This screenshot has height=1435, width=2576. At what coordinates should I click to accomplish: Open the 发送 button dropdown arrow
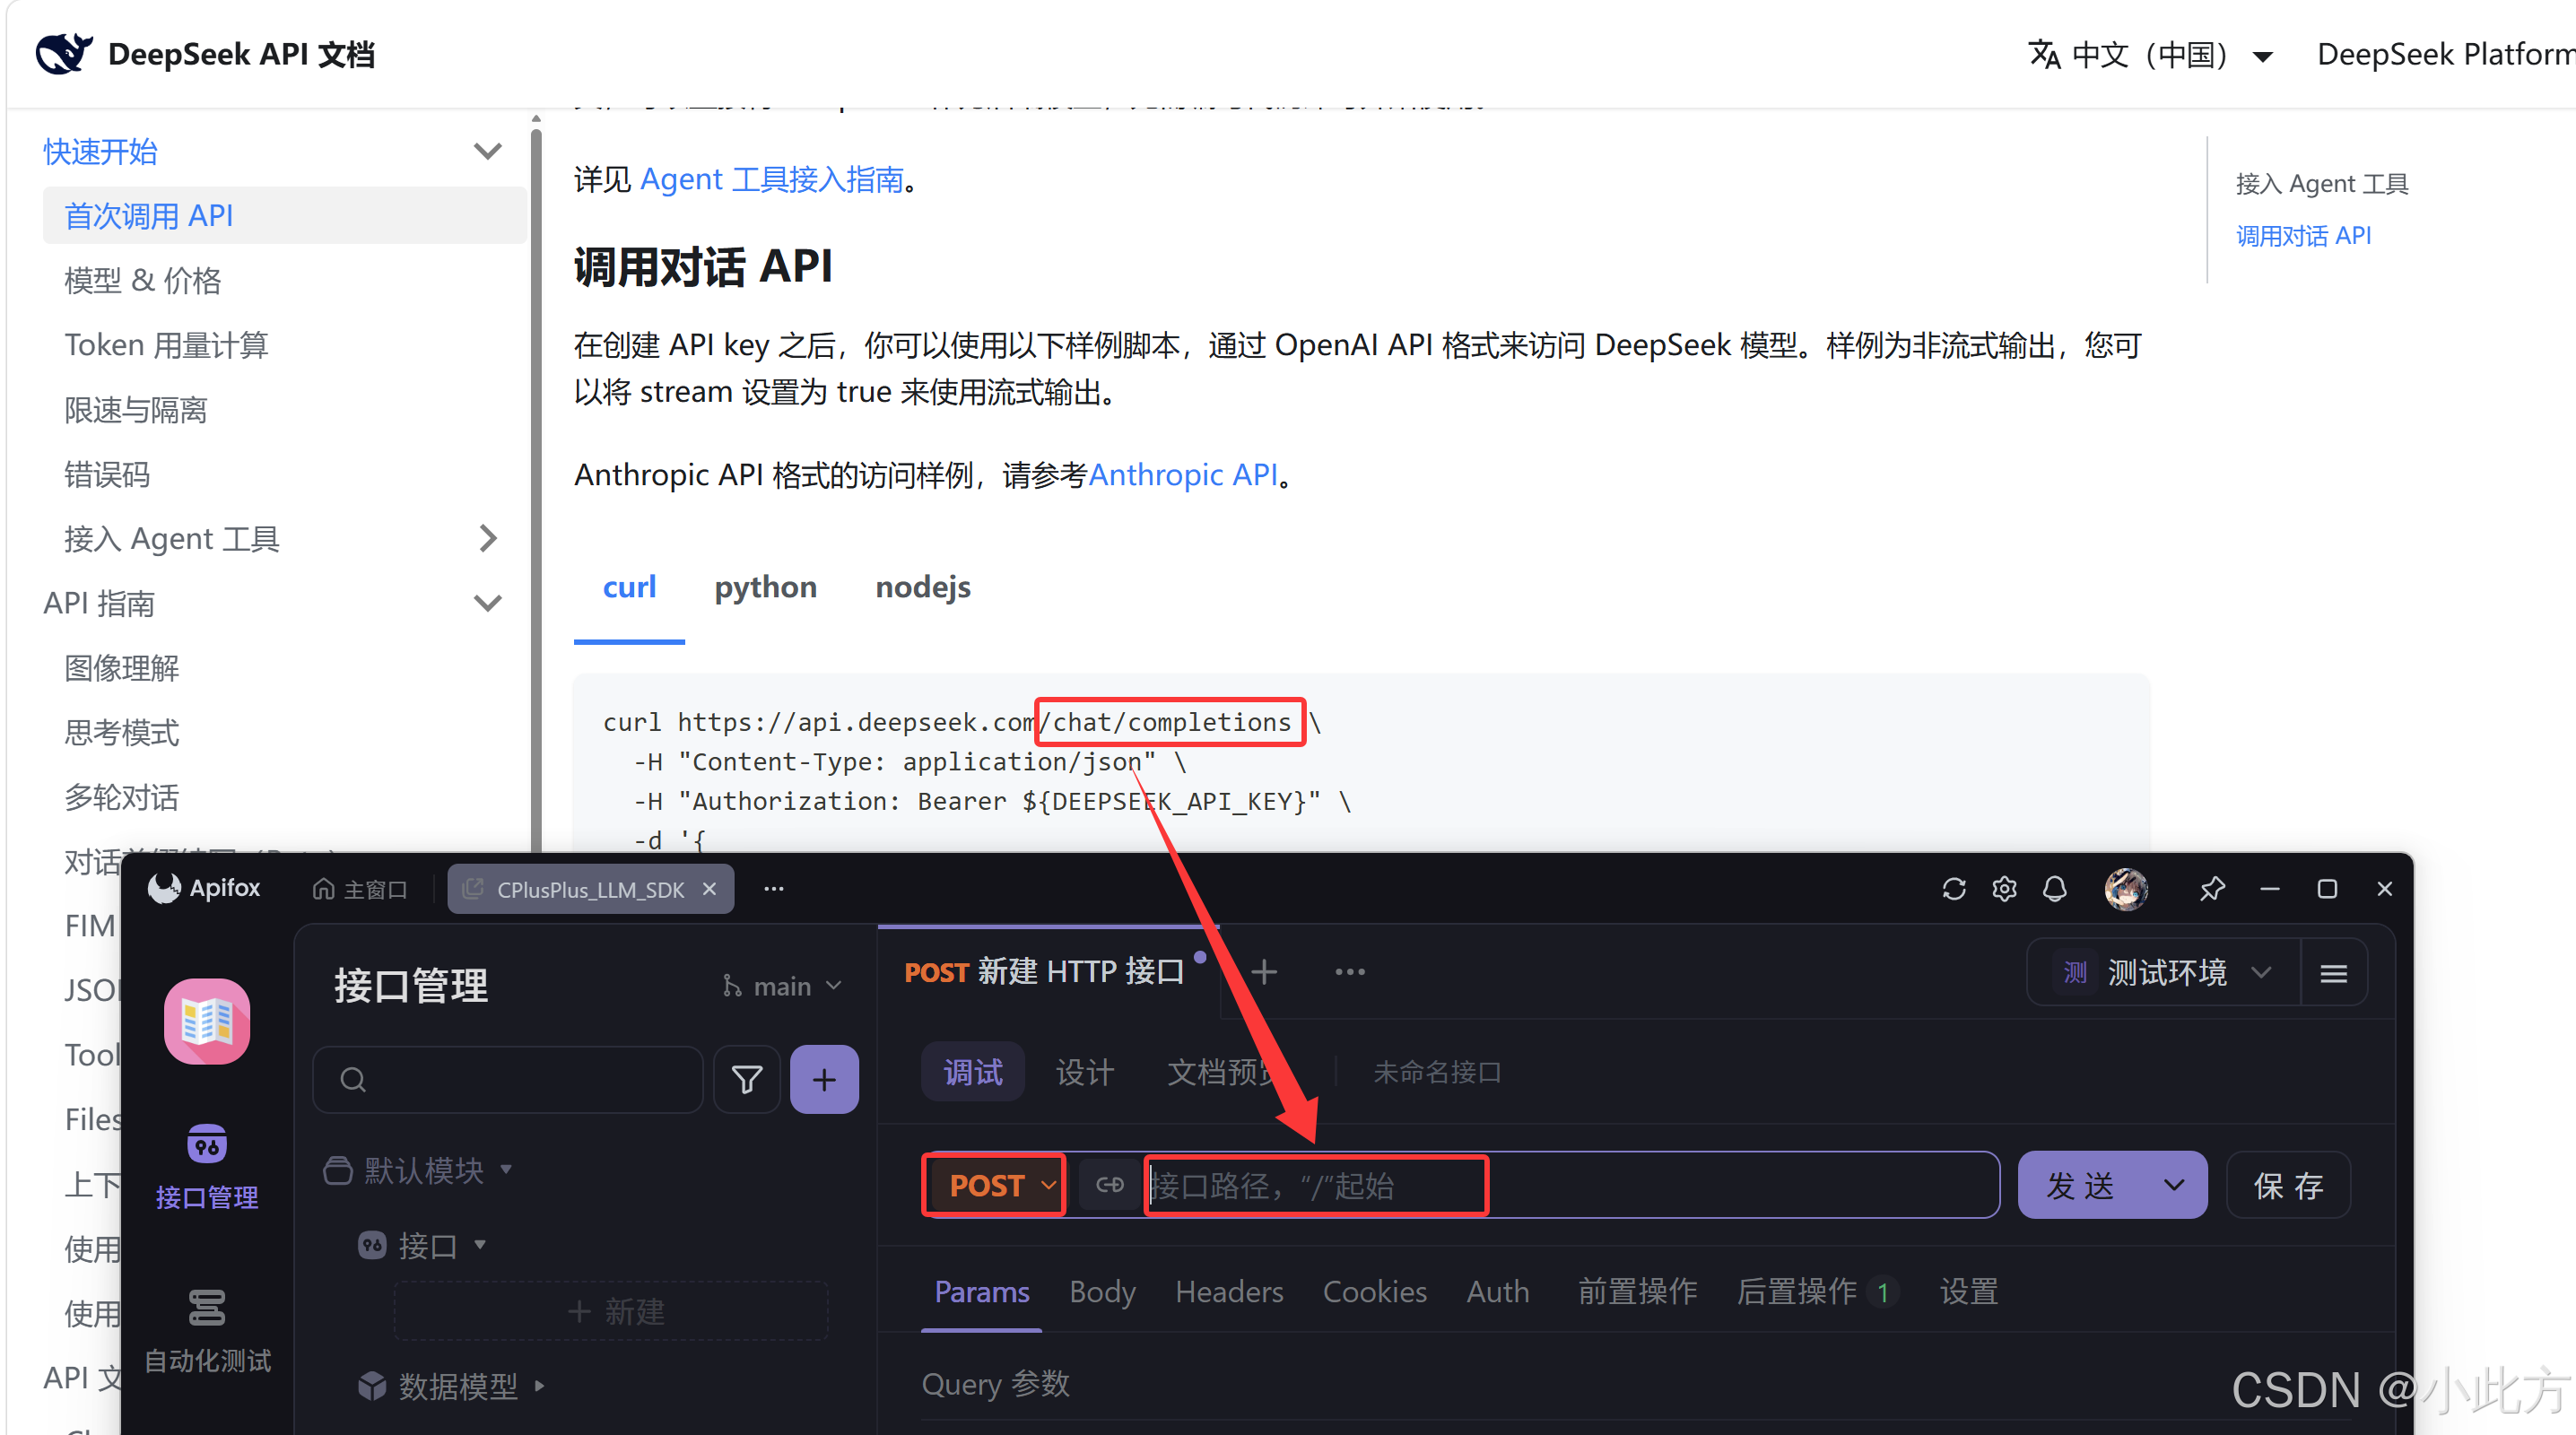2174,1185
